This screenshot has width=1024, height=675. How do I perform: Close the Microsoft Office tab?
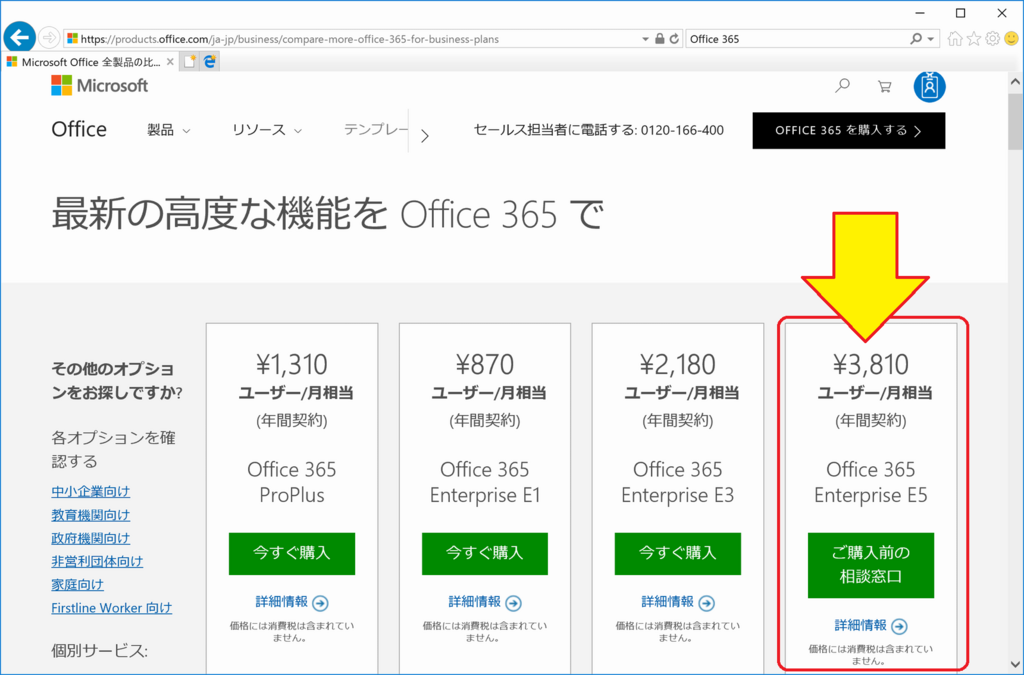(x=170, y=61)
